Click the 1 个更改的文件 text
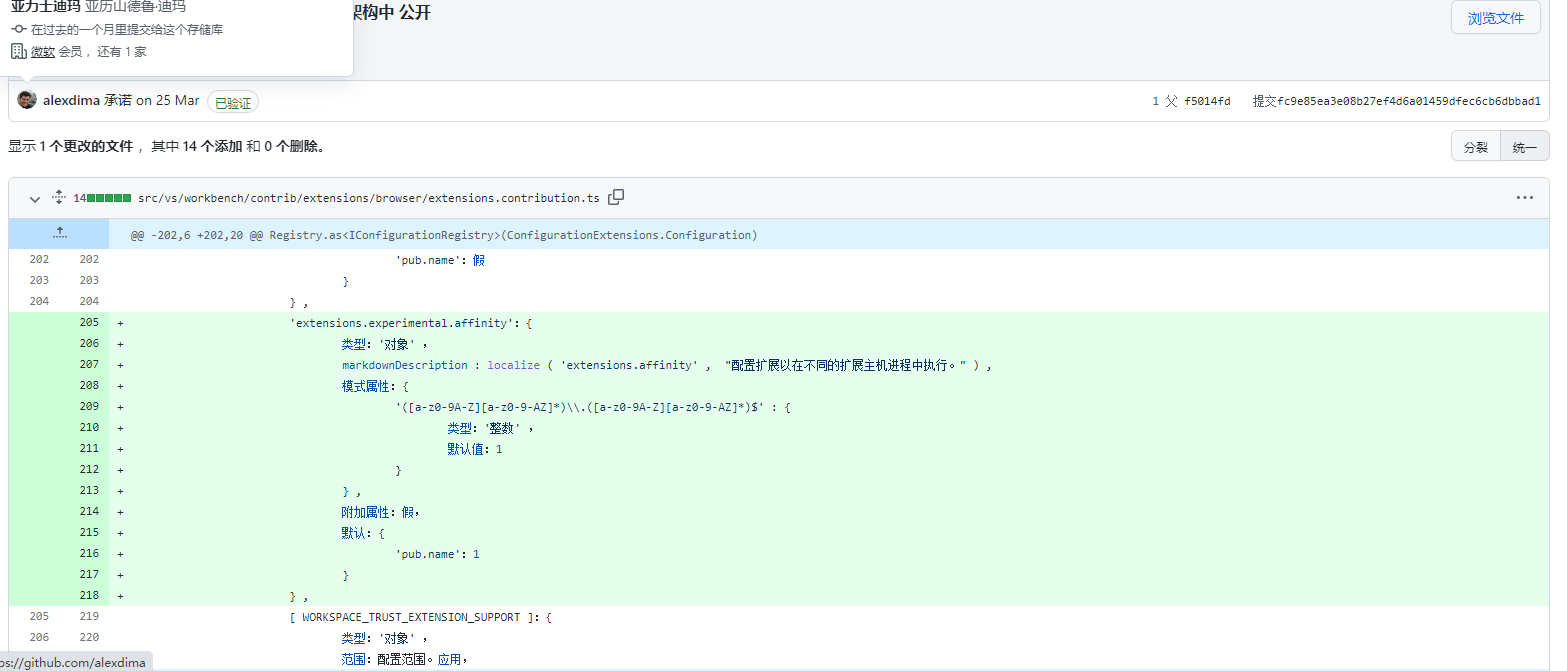 [86, 146]
